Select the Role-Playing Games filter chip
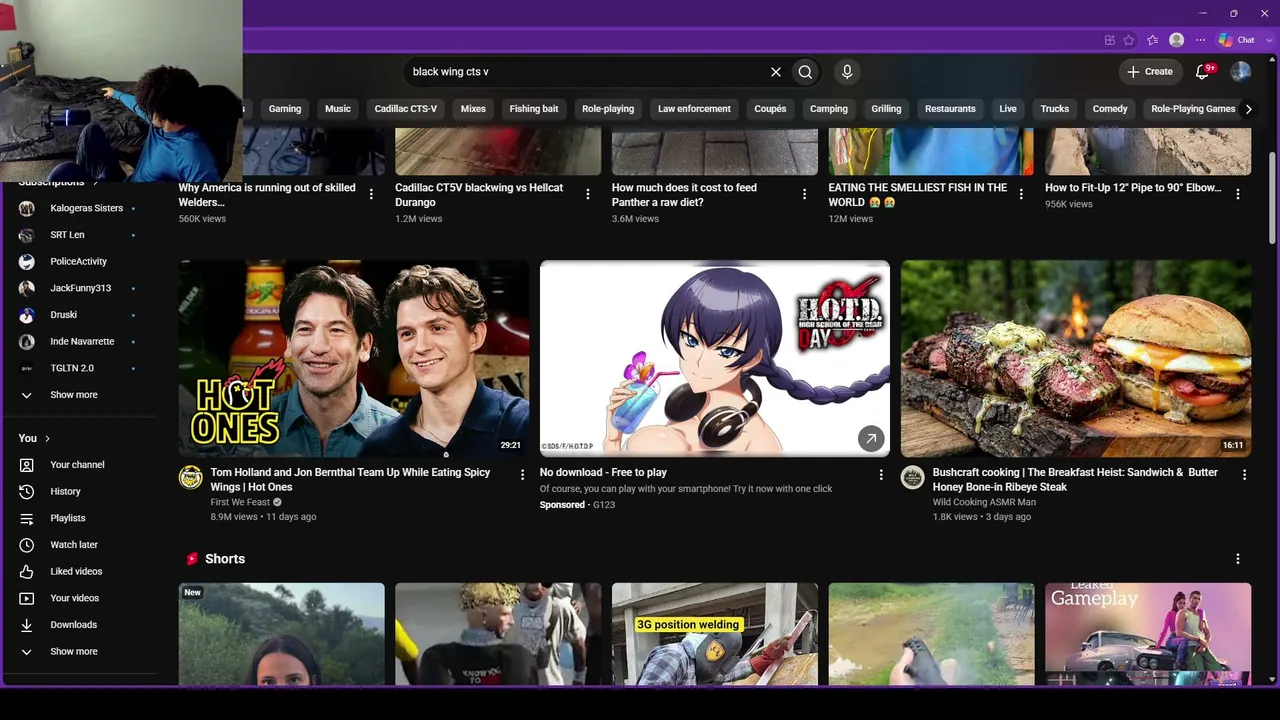The height and width of the screenshot is (720, 1280). pos(1193,109)
